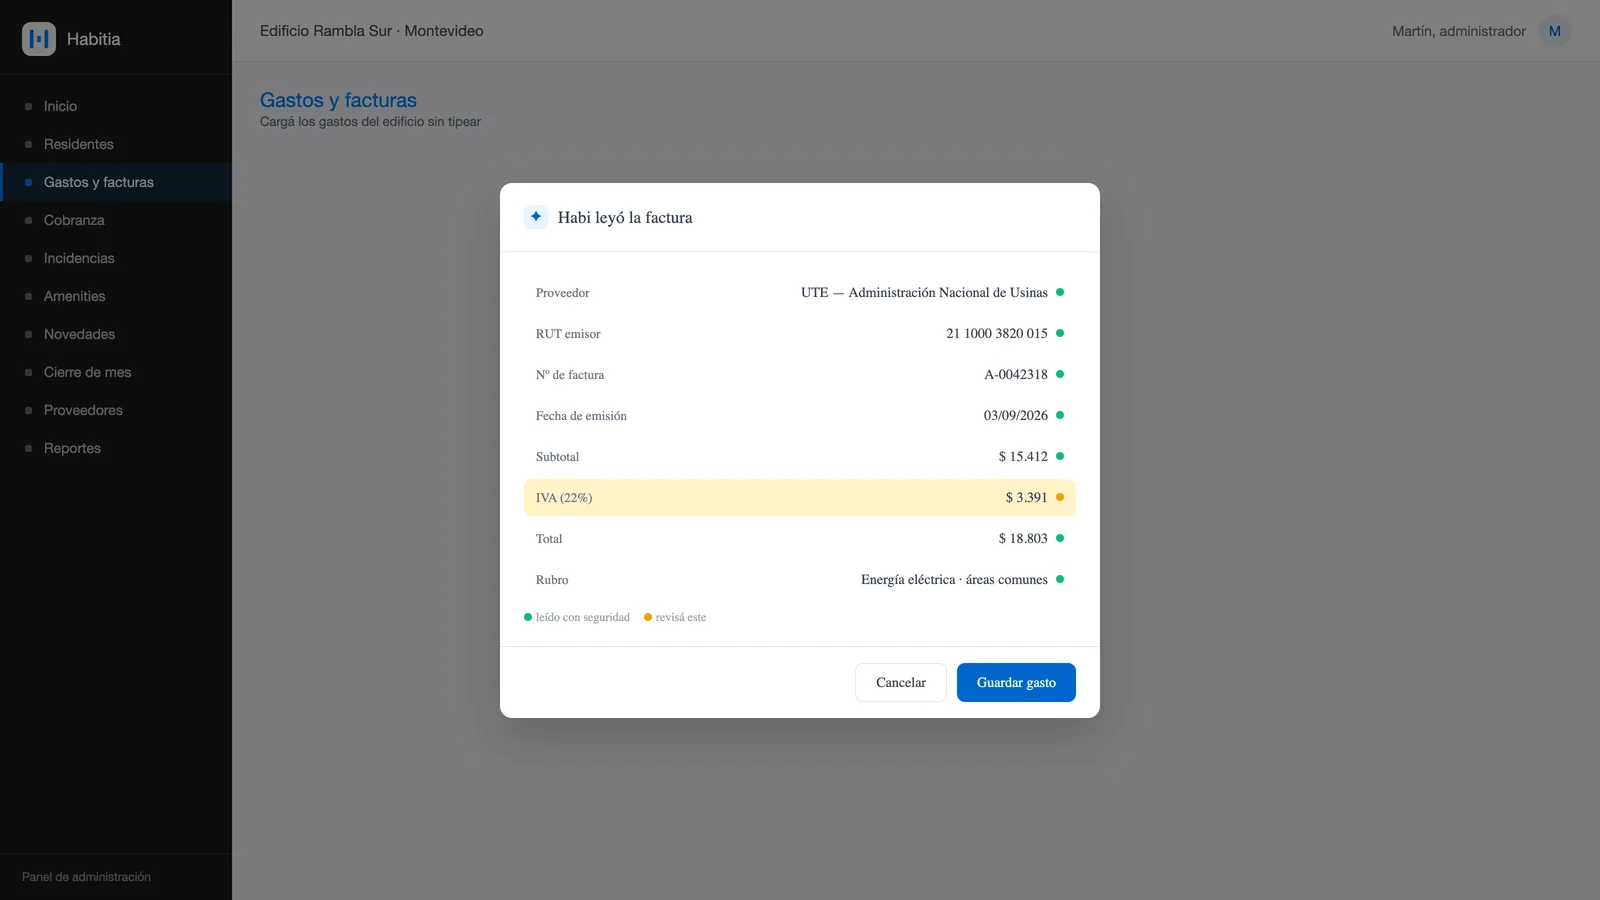The height and width of the screenshot is (900, 1600).
Task: Click the green dot on RUT emisor row
Action: [x=1060, y=333]
